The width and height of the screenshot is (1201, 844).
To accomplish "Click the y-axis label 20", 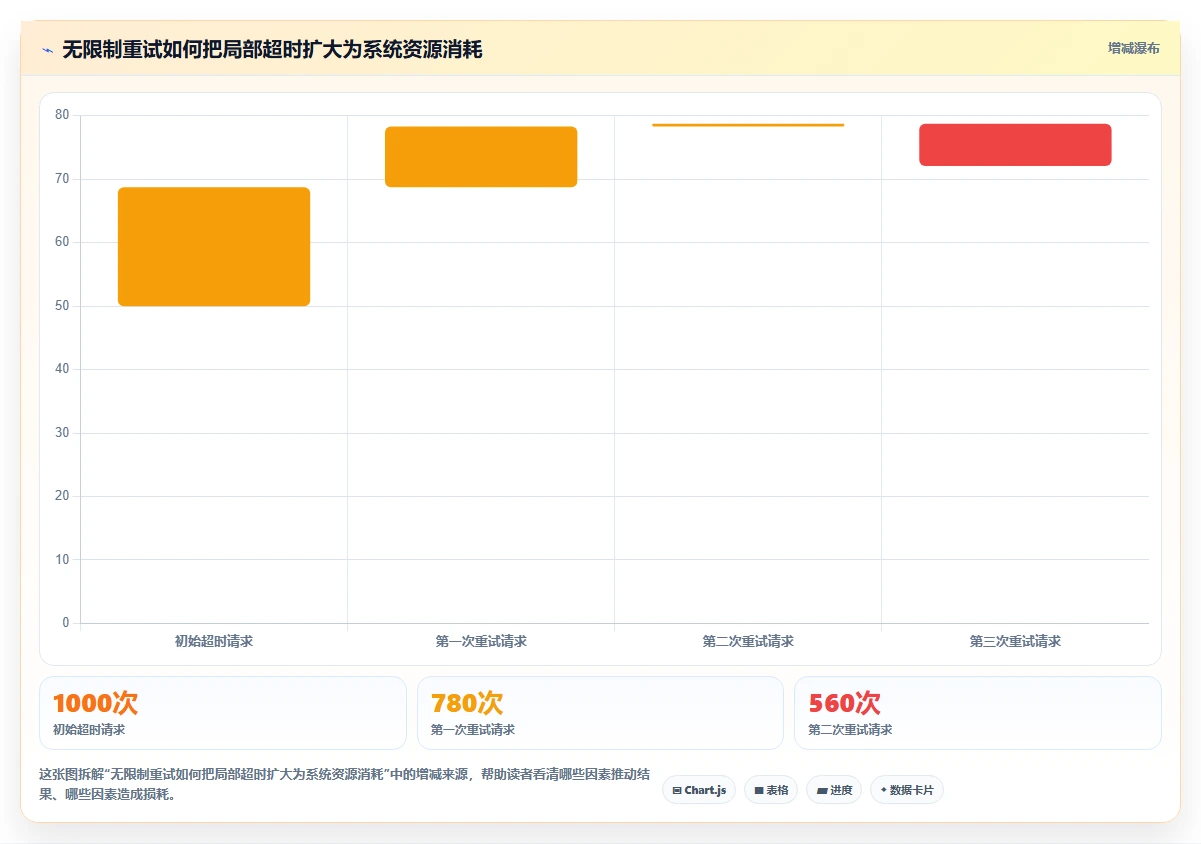I will pyautogui.click(x=62, y=496).
